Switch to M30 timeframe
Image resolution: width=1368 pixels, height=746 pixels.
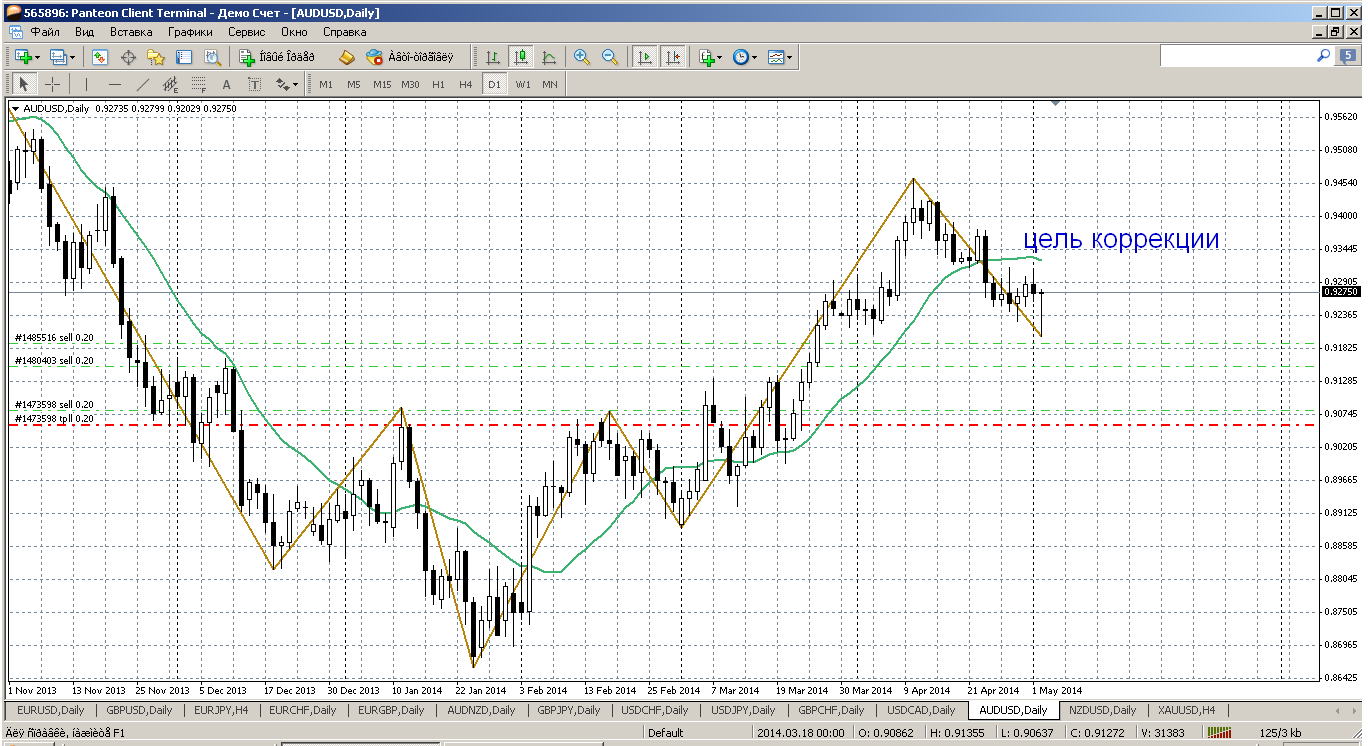[410, 84]
